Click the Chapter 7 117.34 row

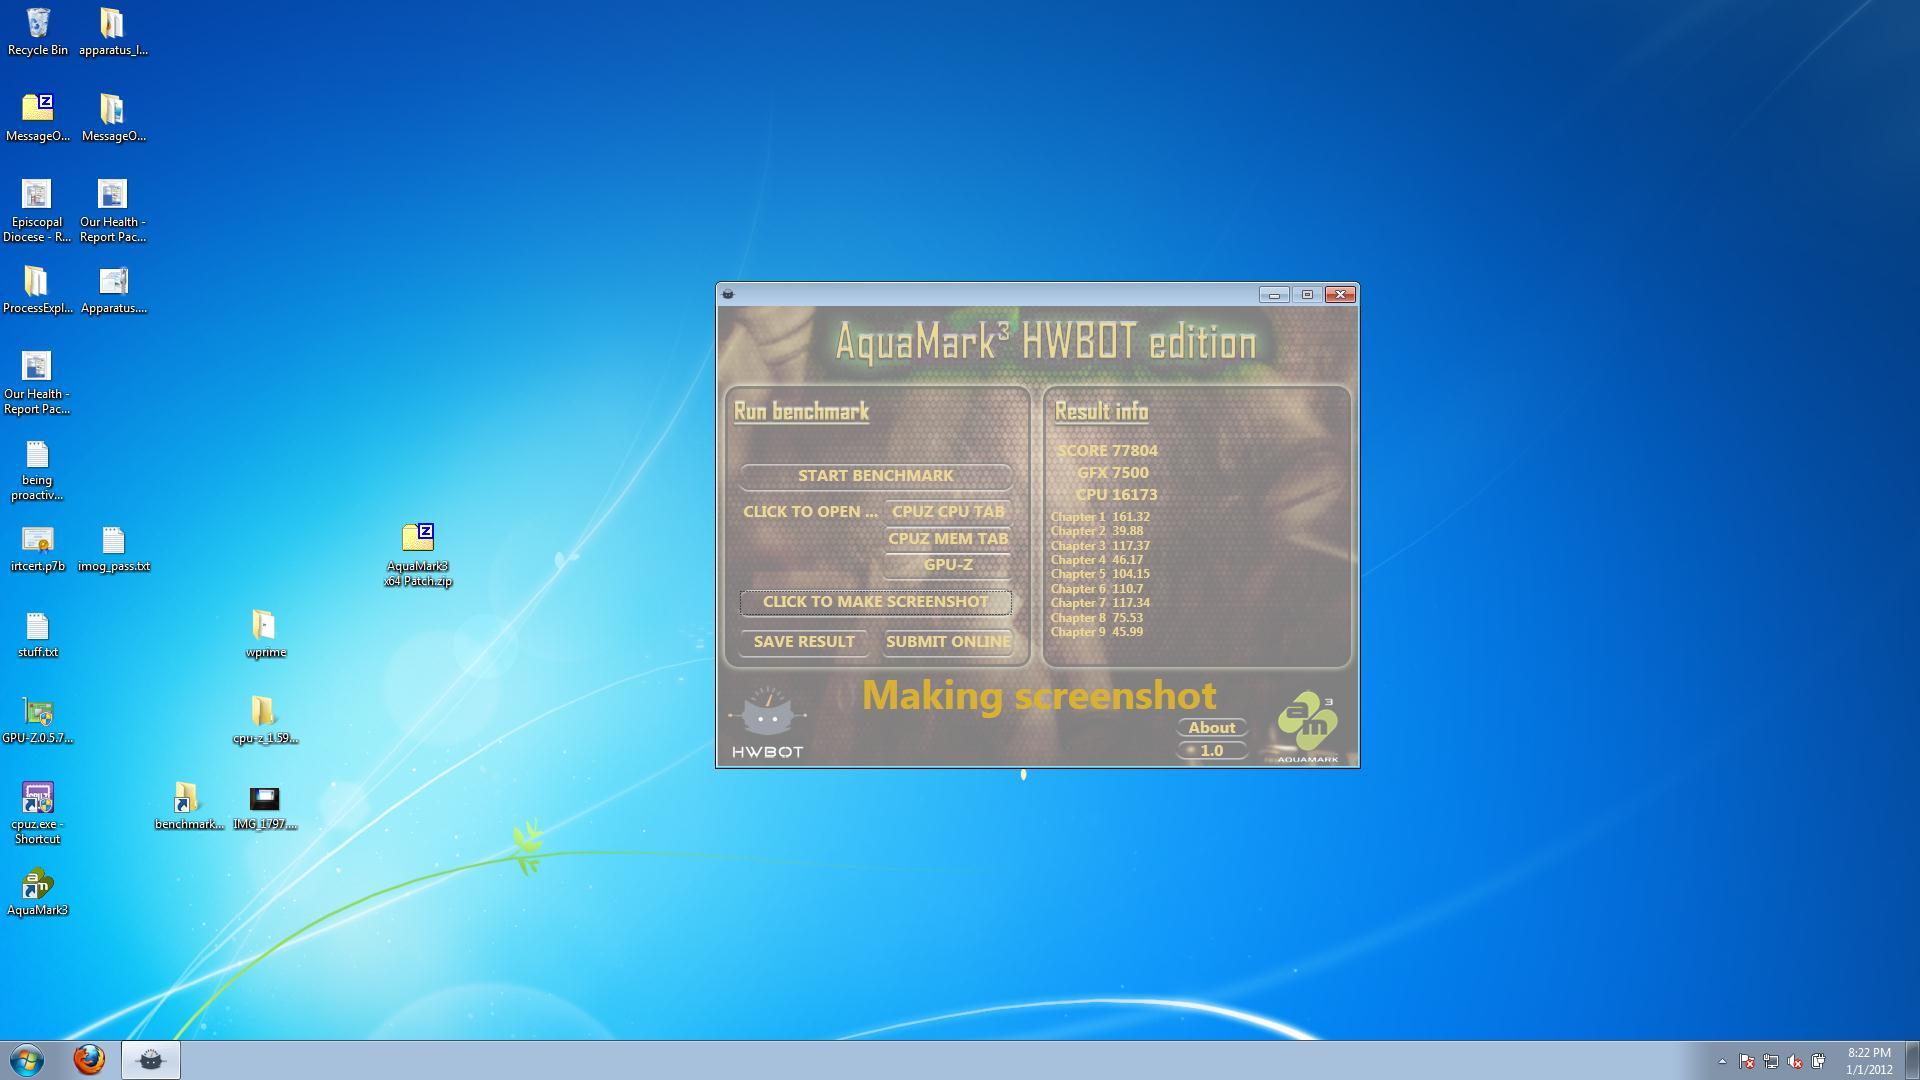pyautogui.click(x=1100, y=603)
